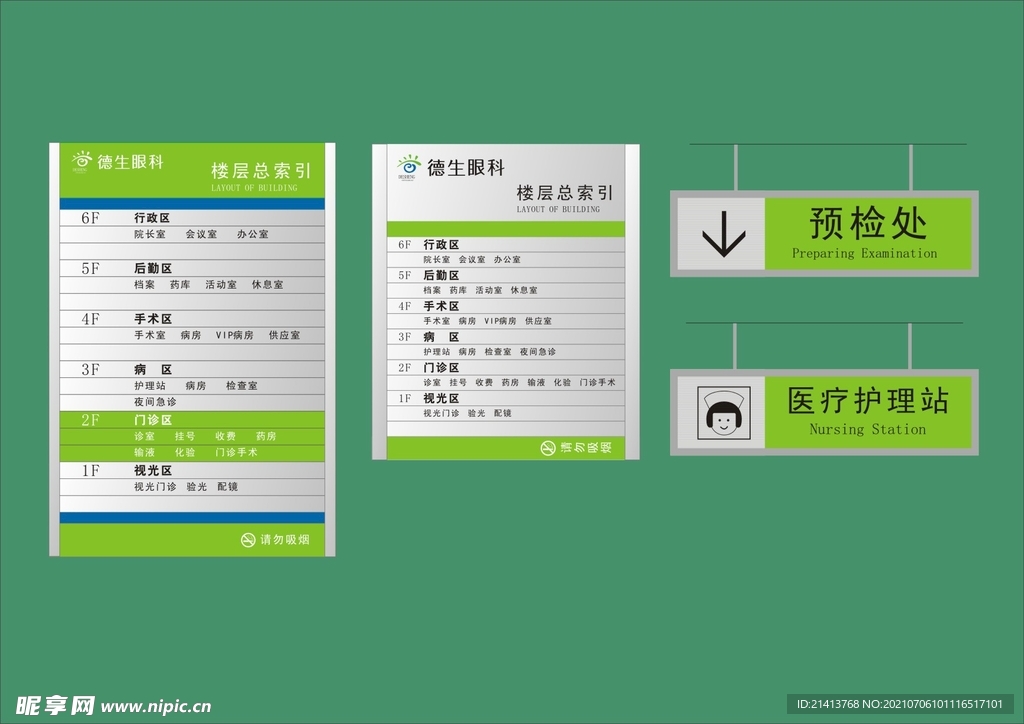Image resolution: width=1024 pixels, height=724 pixels.
Task: Click 配镜 on the blue-striped directory
Action: pyautogui.click(x=228, y=487)
